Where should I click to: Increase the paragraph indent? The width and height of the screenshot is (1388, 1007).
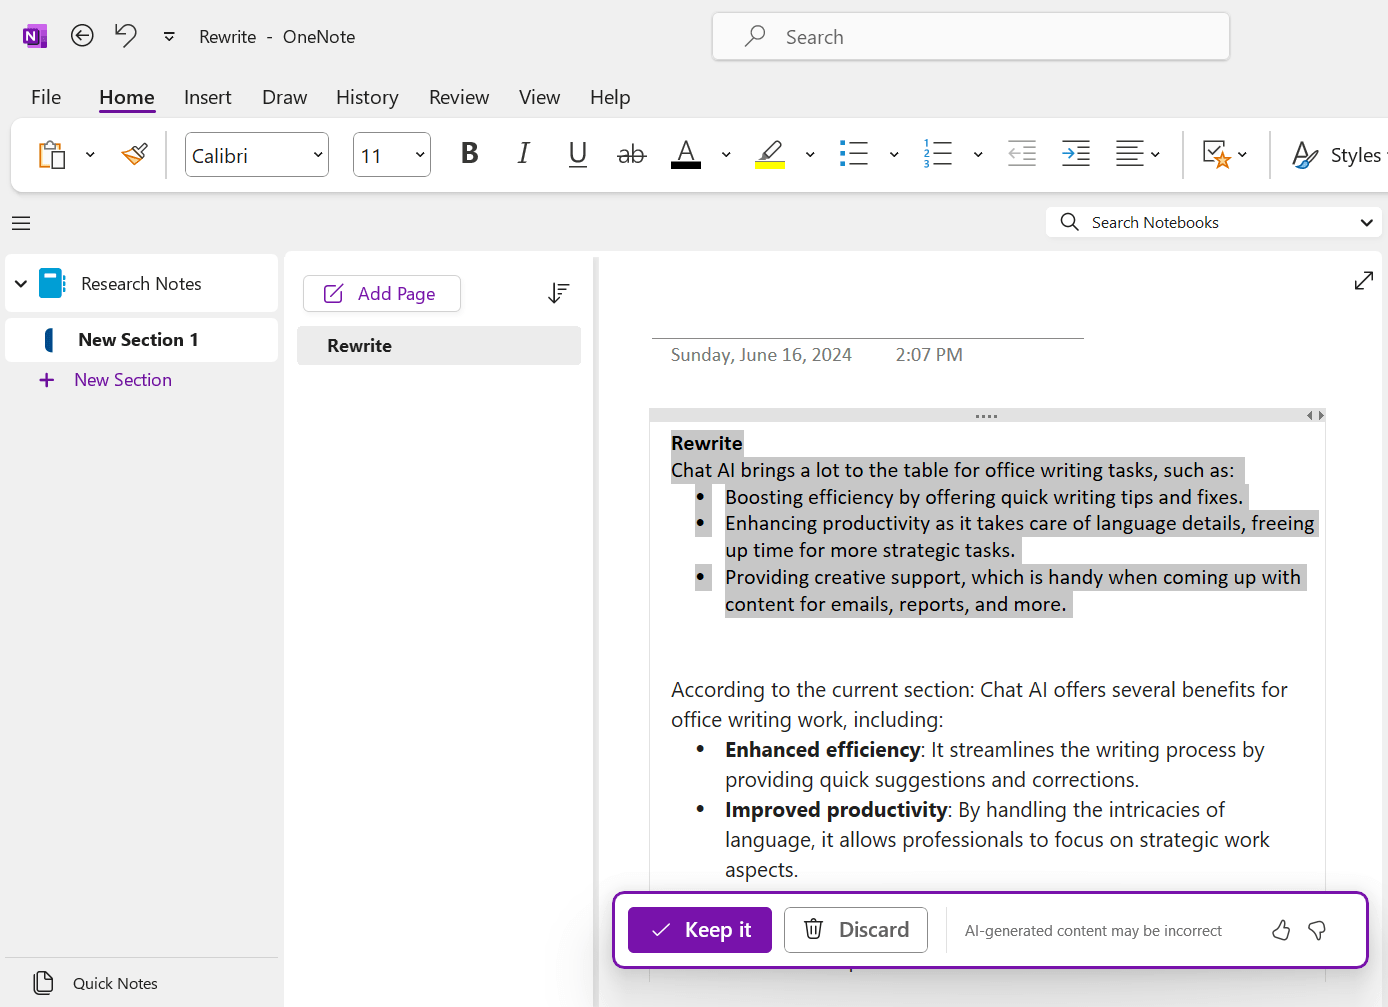1075,154
